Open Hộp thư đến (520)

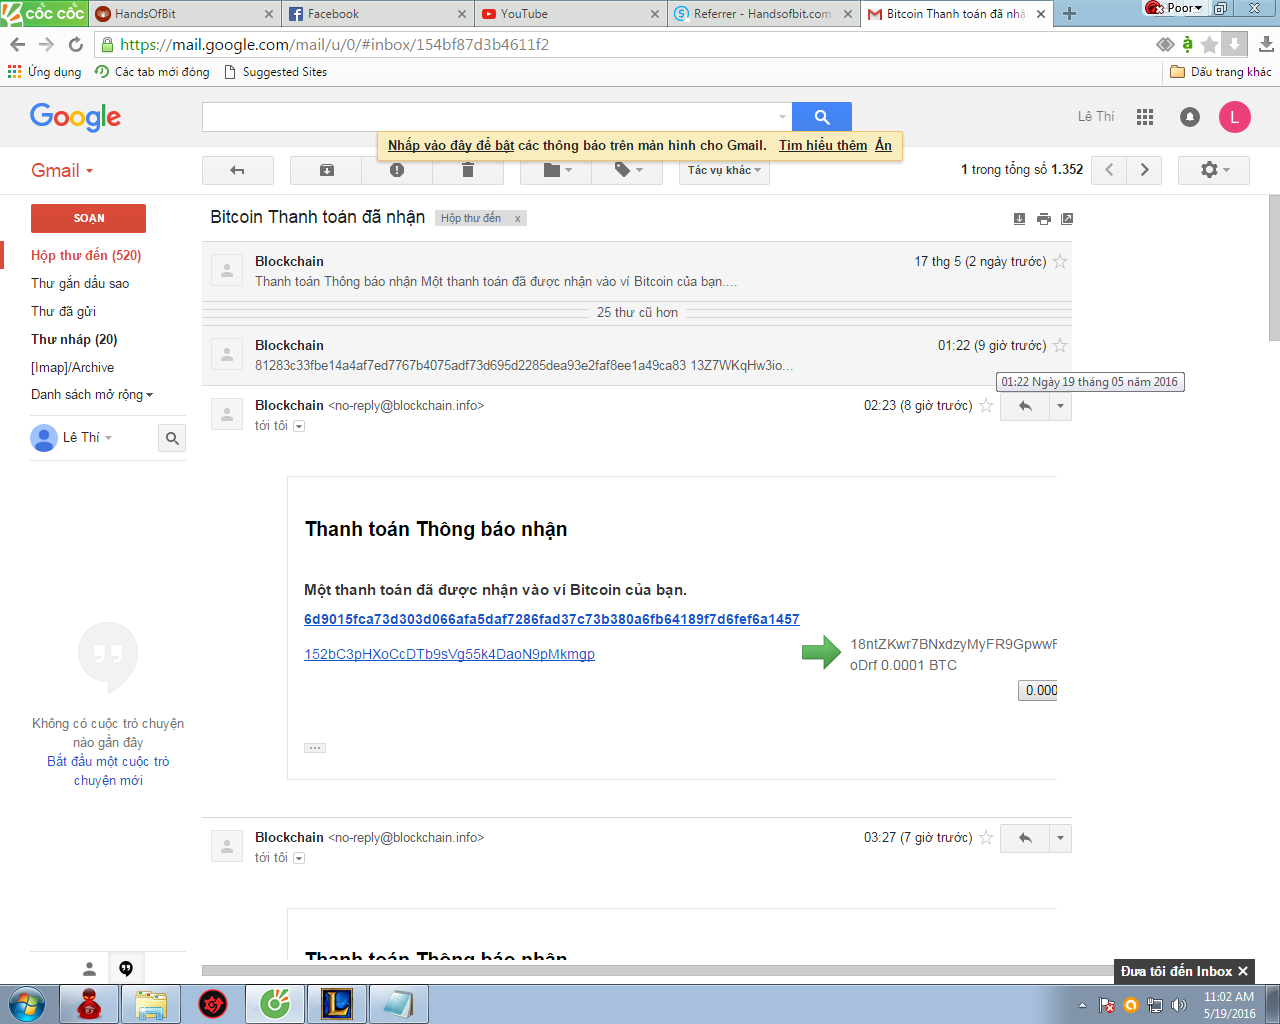pyautogui.click(x=86, y=256)
